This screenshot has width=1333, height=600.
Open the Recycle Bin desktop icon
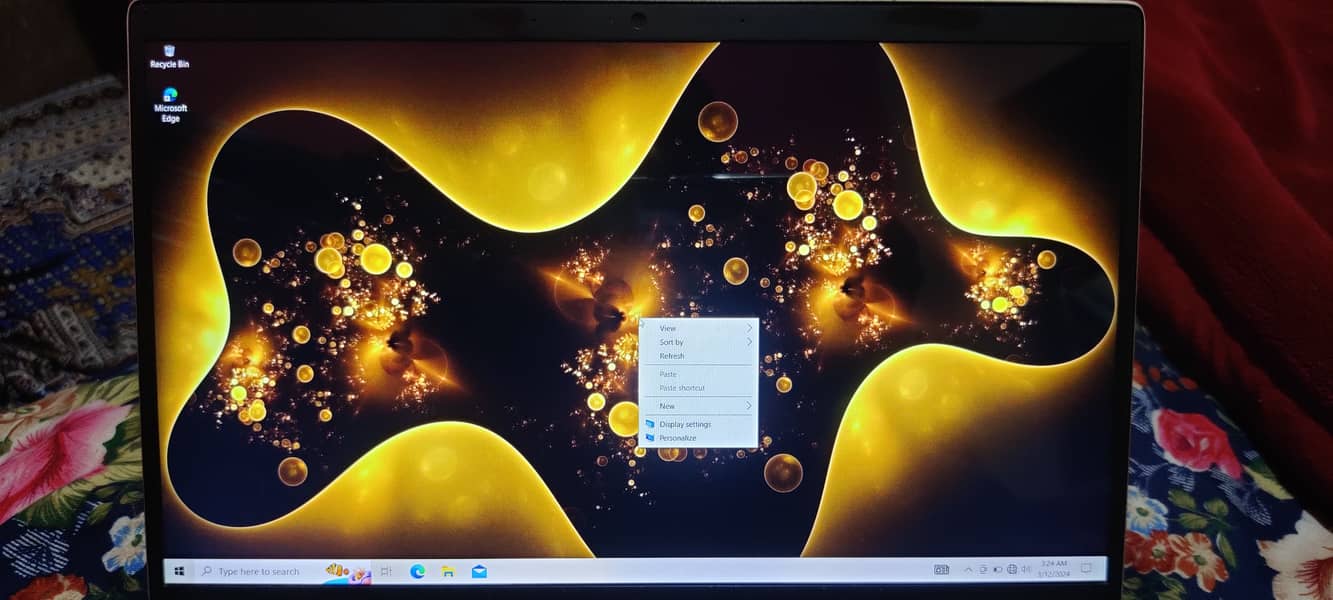(169, 56)
